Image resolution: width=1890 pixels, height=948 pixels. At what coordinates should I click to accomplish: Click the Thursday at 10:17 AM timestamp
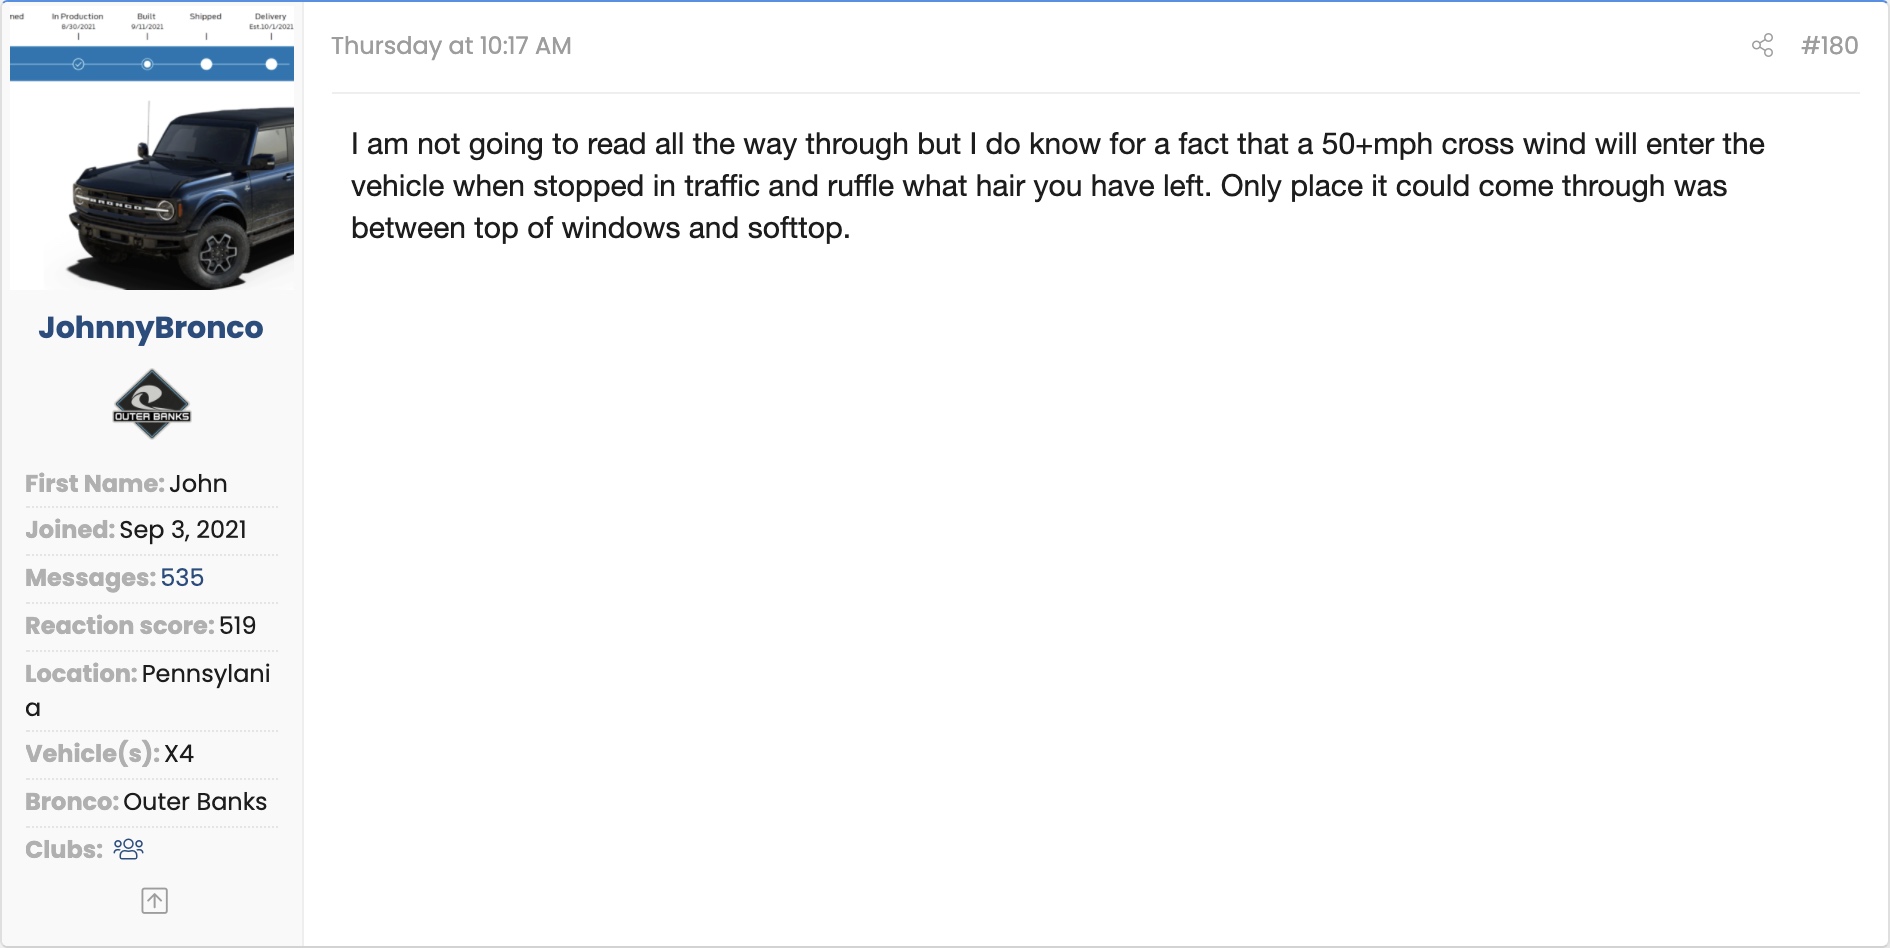pyautogui.click(x=451, y=46)
